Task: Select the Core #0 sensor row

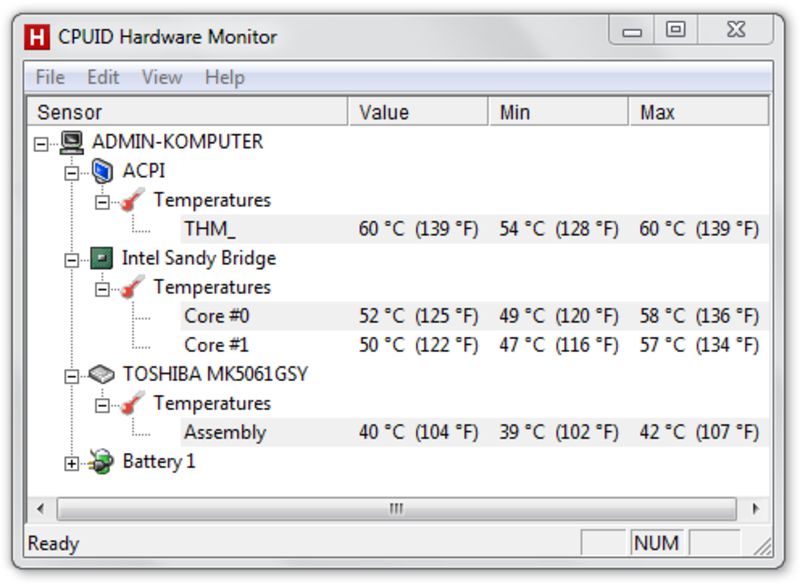Action: (474, 316)
